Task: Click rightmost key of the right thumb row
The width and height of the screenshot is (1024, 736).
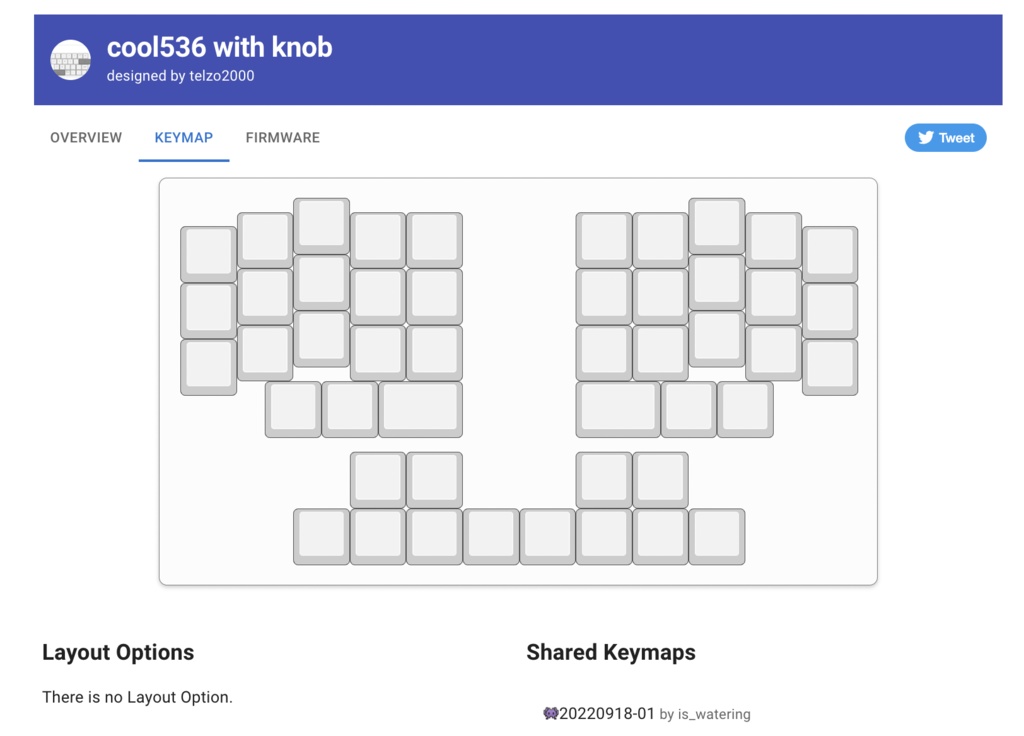Action: click(x=745, y=408)
